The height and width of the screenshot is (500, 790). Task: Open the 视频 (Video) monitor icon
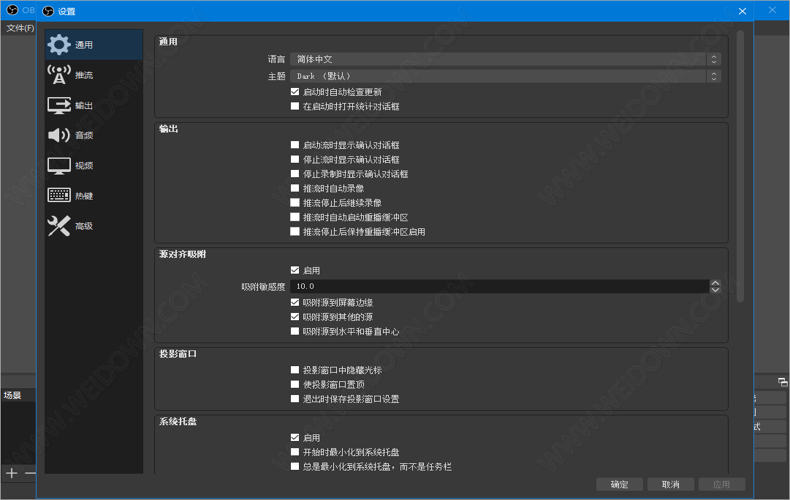(x=59, y=166)
